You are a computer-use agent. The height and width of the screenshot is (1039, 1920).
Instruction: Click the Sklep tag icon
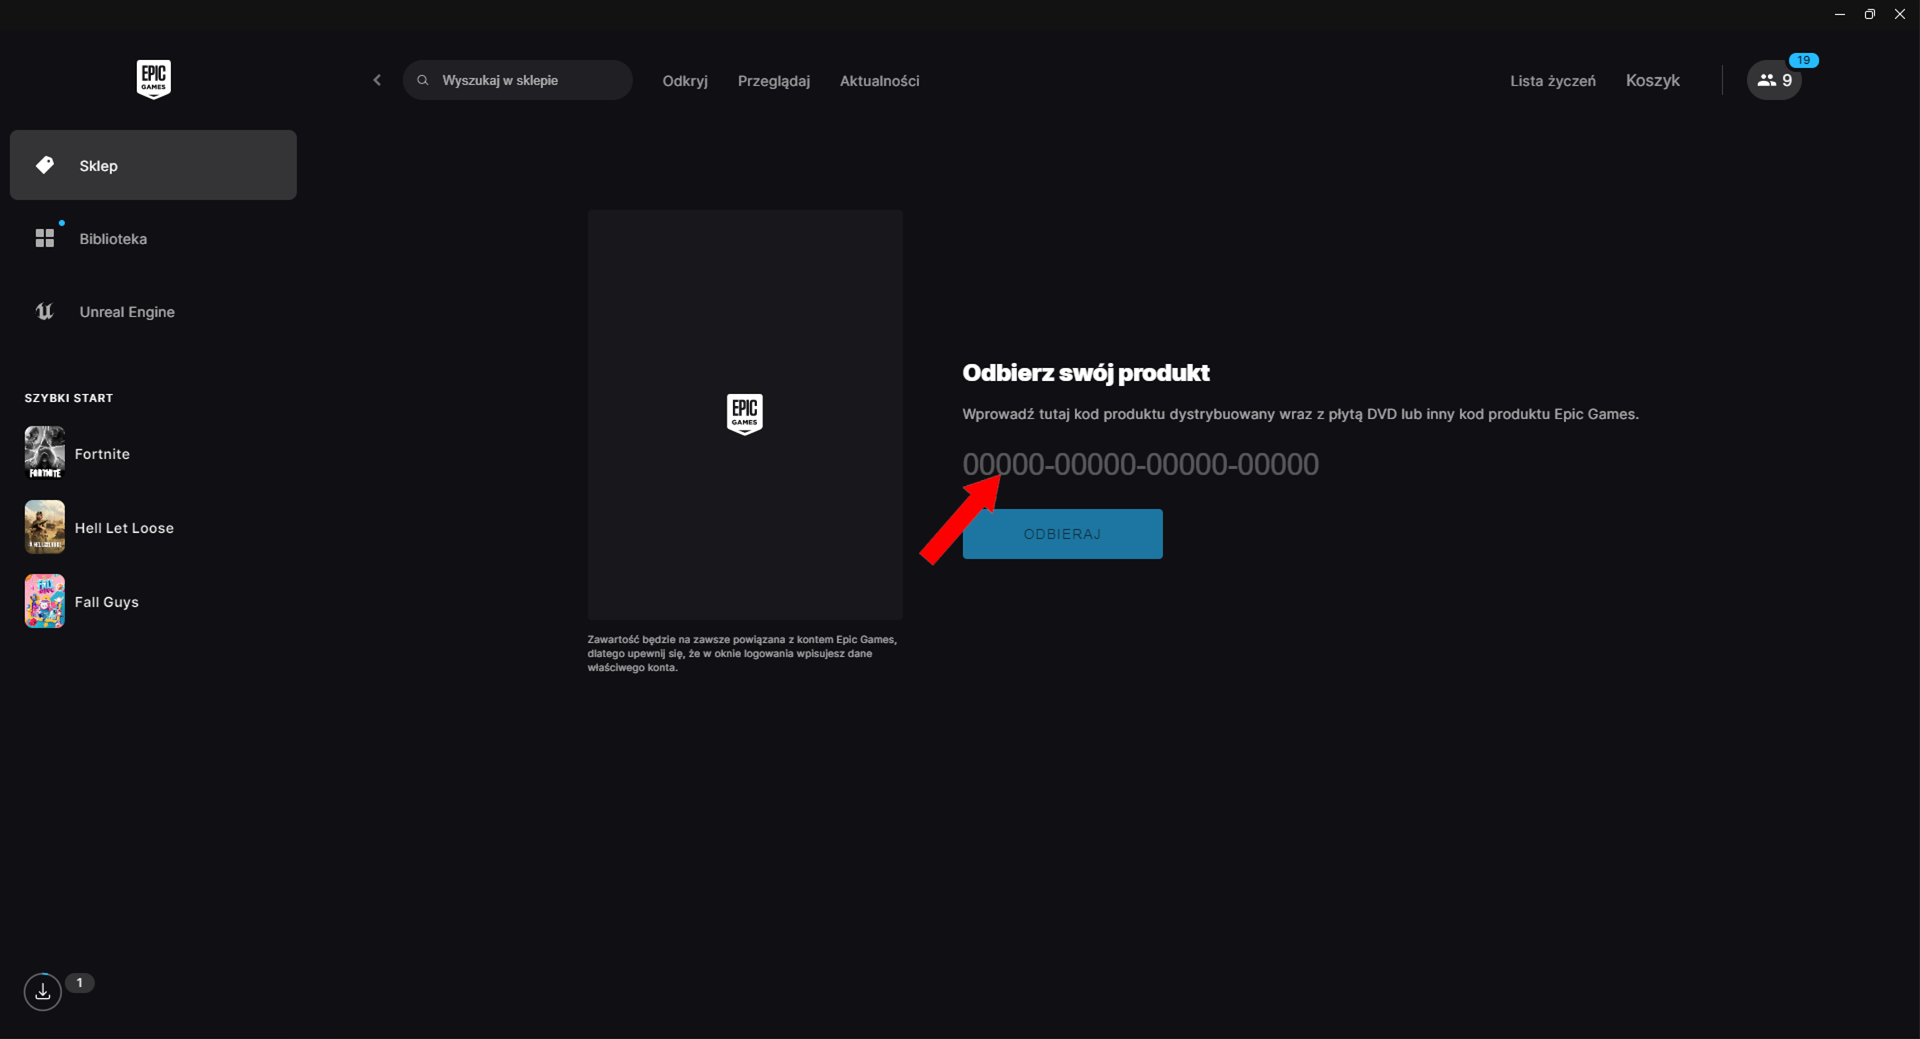(45, 165)
